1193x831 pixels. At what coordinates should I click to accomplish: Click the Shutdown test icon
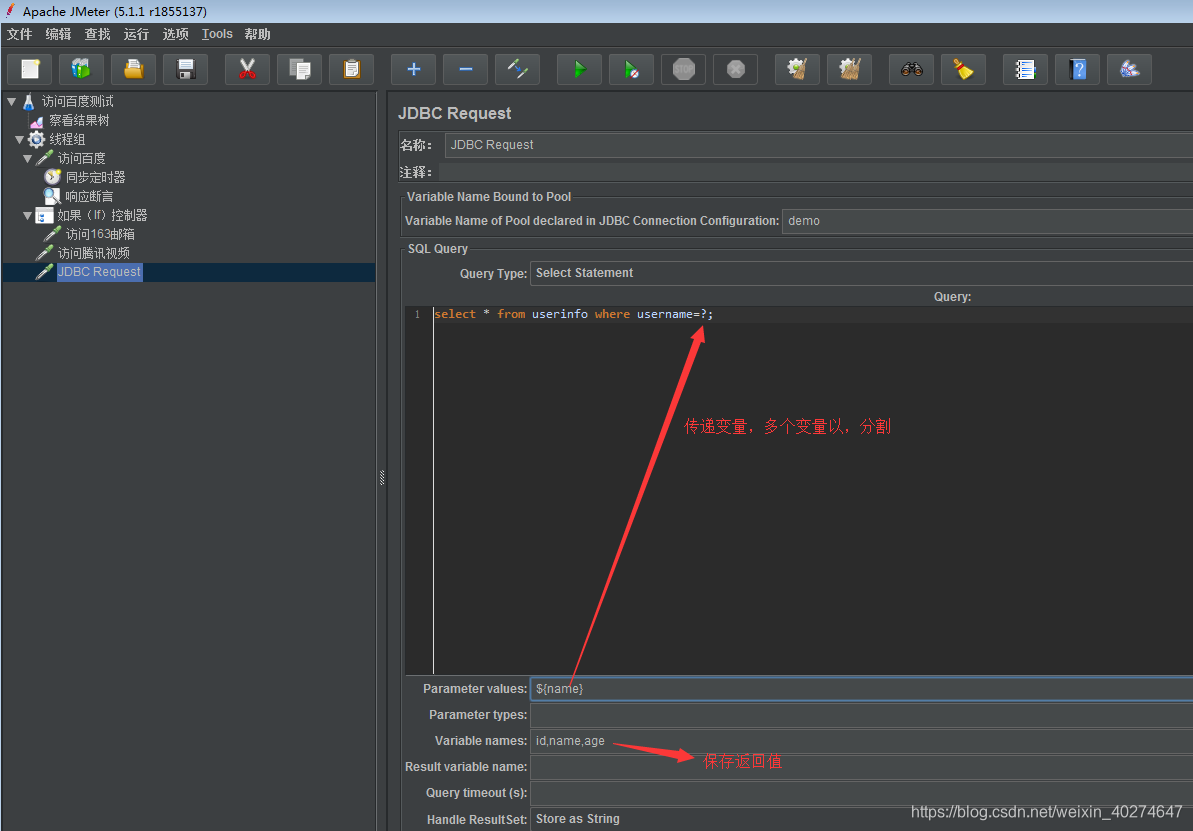736,69
